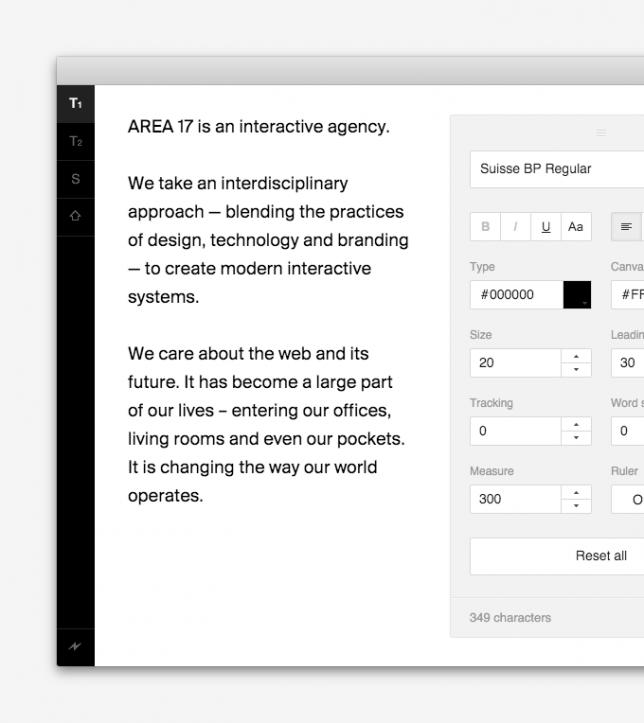Click the Size value field showing 20

(x=515, y=363)
